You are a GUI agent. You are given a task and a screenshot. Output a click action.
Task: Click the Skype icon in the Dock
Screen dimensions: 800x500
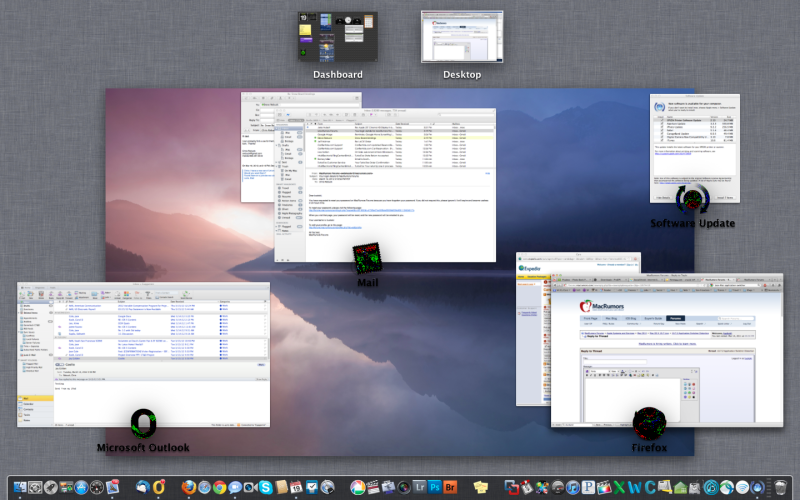(266, 487)
